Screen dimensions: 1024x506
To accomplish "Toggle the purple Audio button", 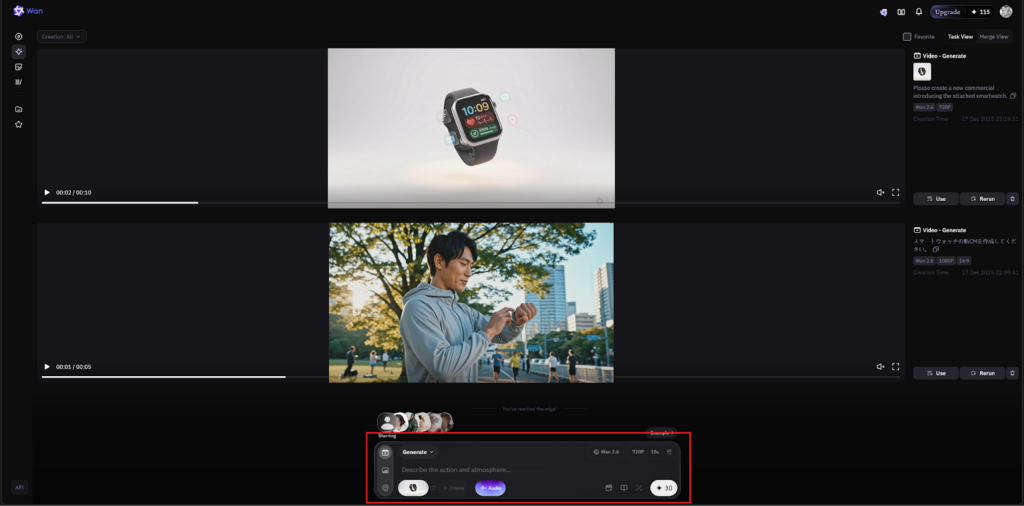I will tap(490, 488).
